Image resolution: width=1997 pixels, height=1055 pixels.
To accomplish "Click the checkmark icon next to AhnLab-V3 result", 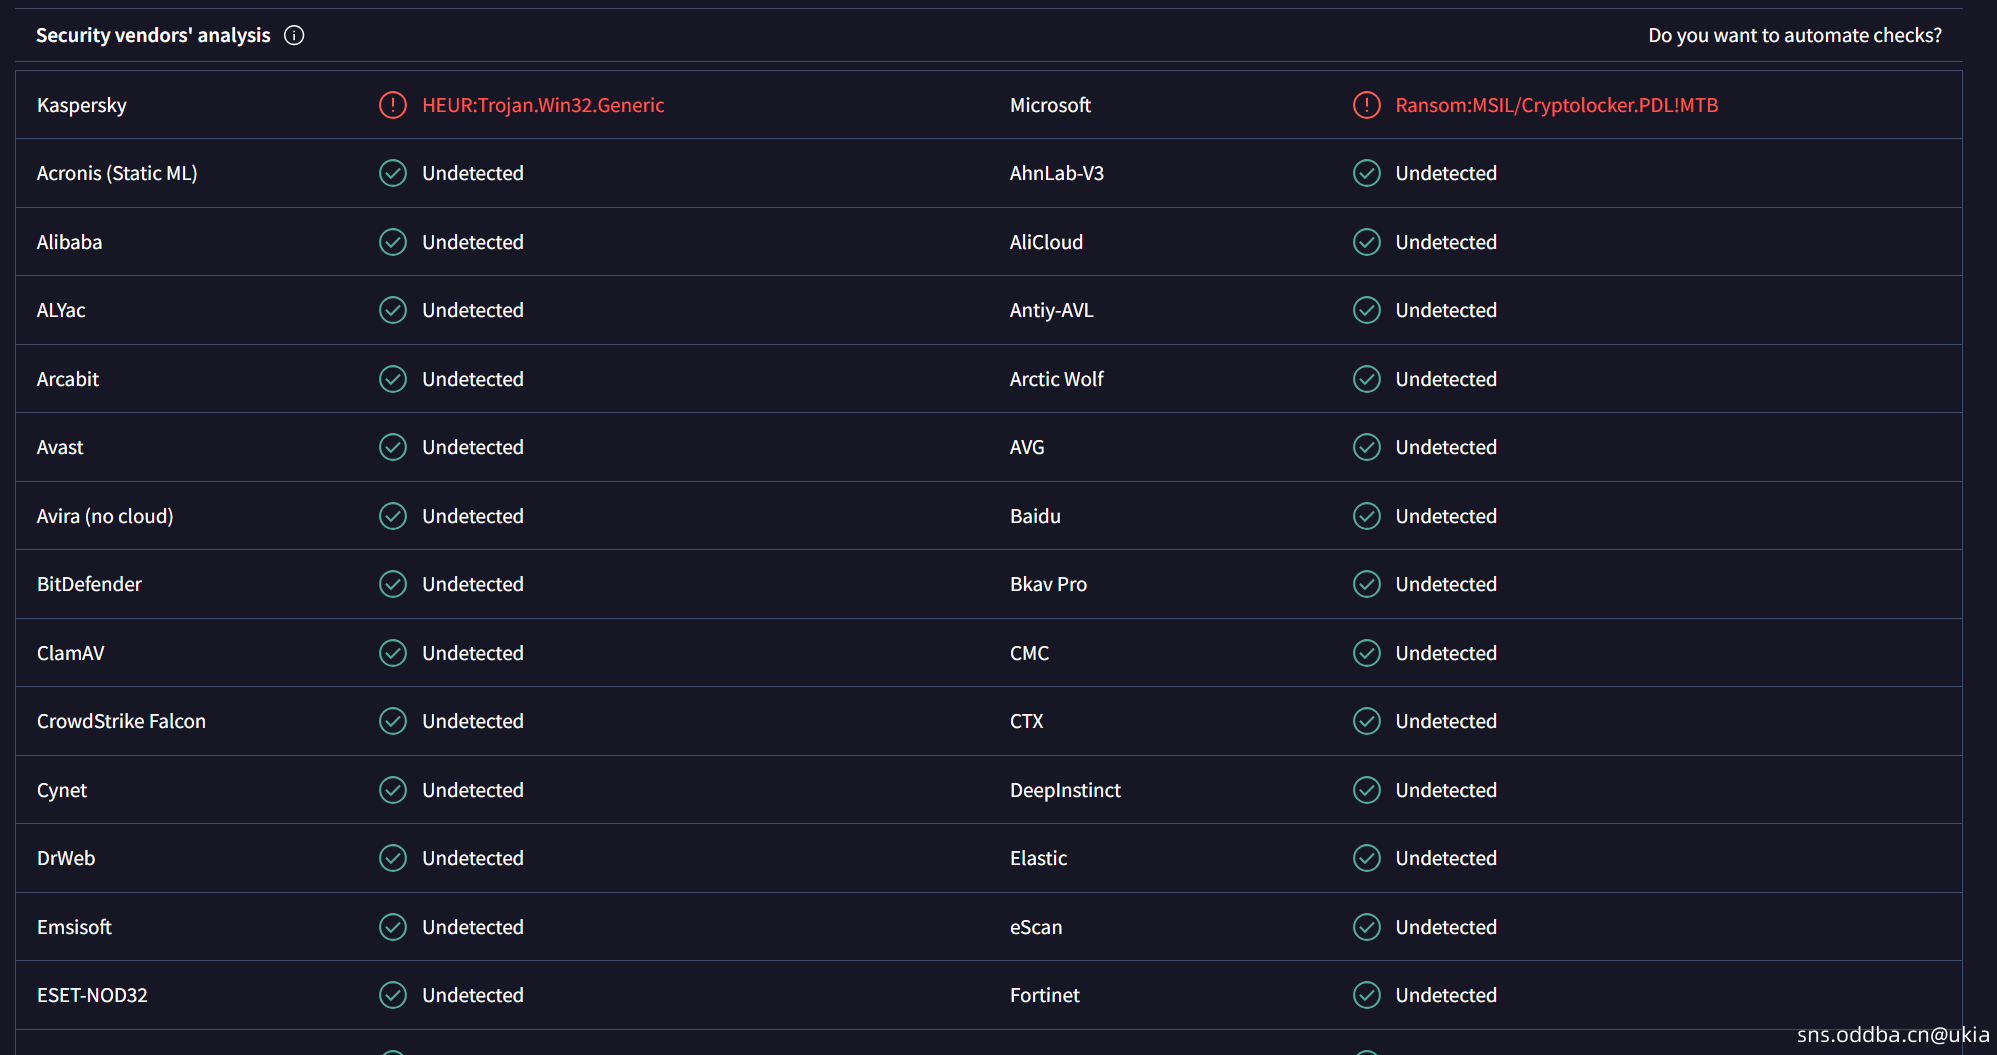I will coord(1366,173).
